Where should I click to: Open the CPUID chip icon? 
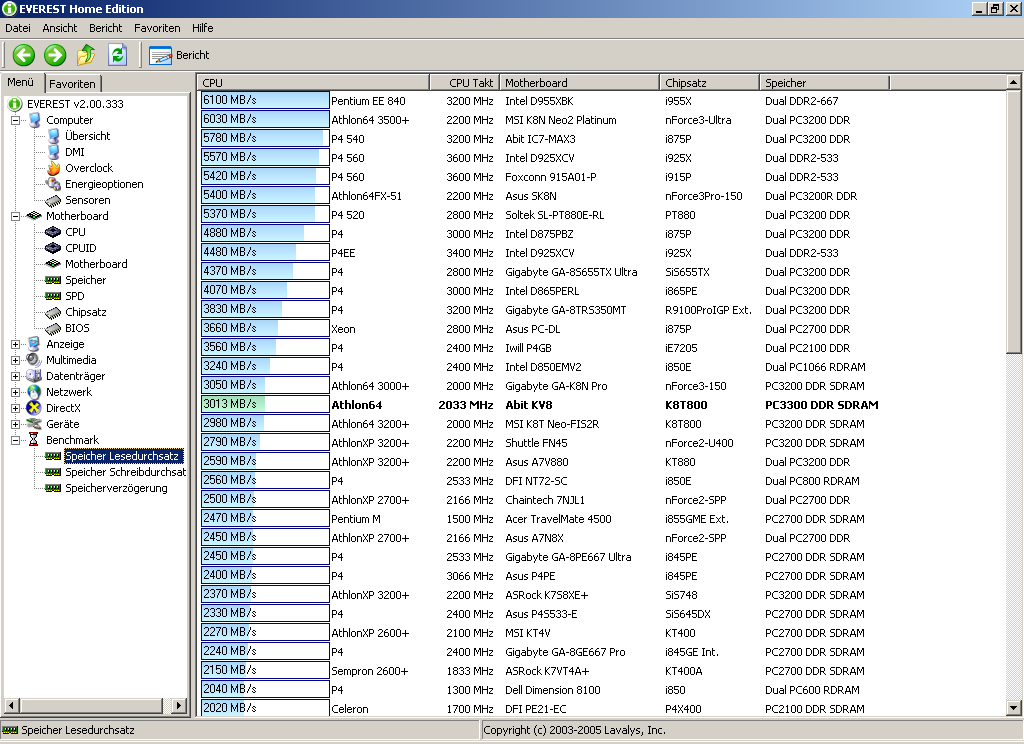pyautogui.click(x=53, y=248)
